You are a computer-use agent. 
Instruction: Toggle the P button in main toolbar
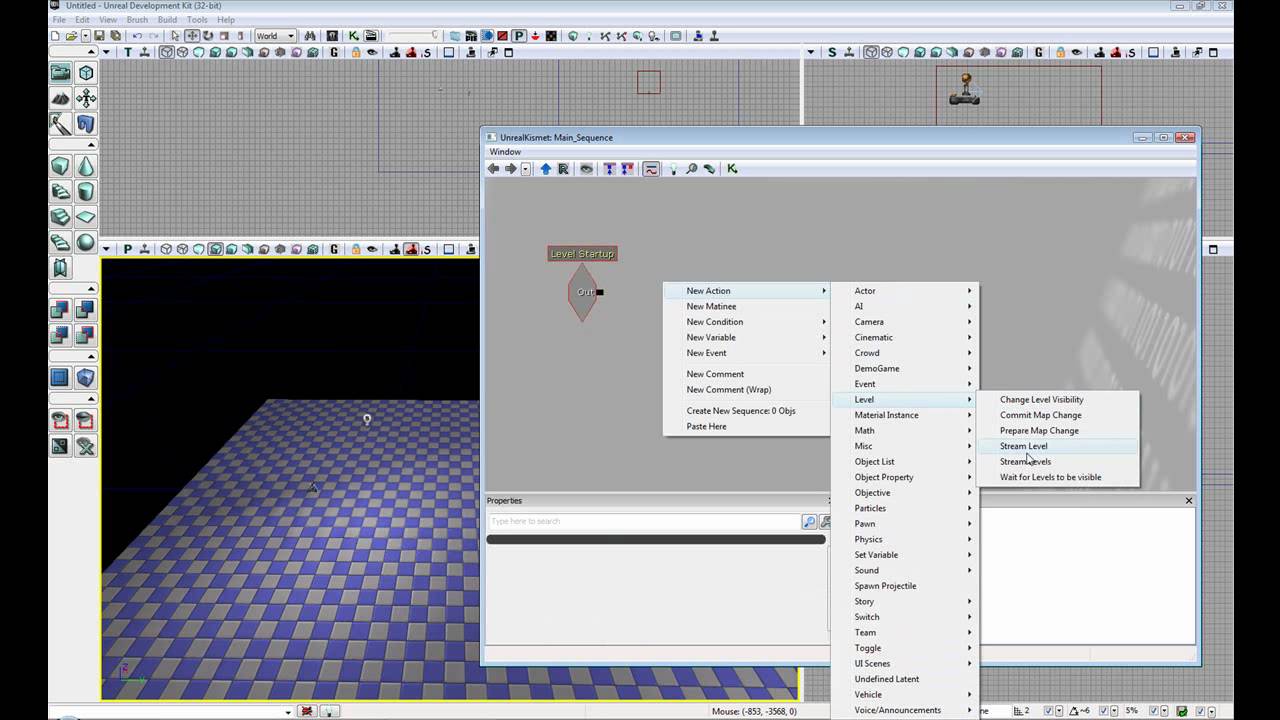coord(519,36)
